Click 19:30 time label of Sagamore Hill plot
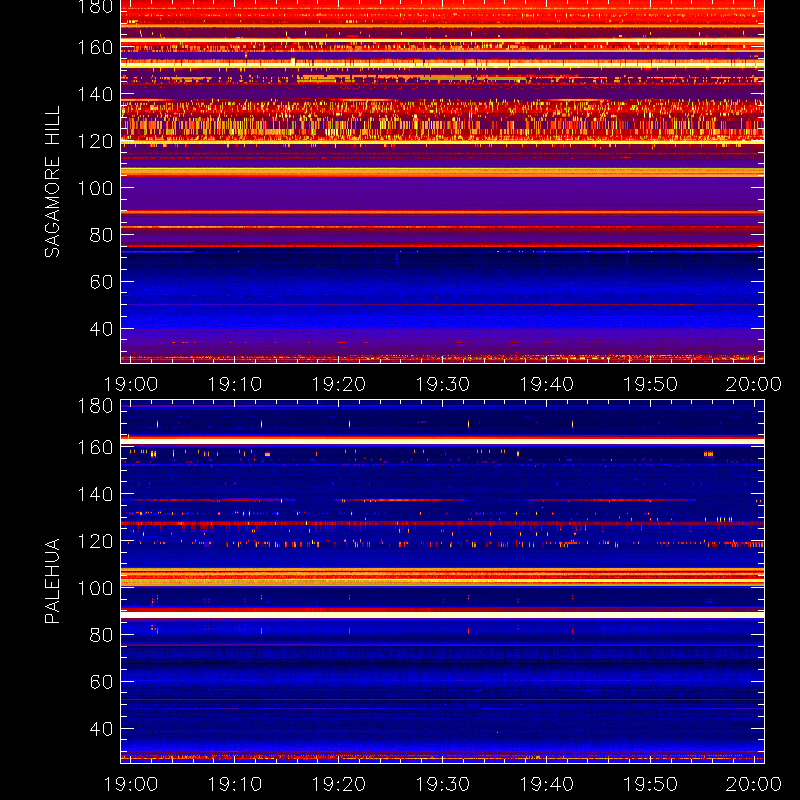 point(442,384)
